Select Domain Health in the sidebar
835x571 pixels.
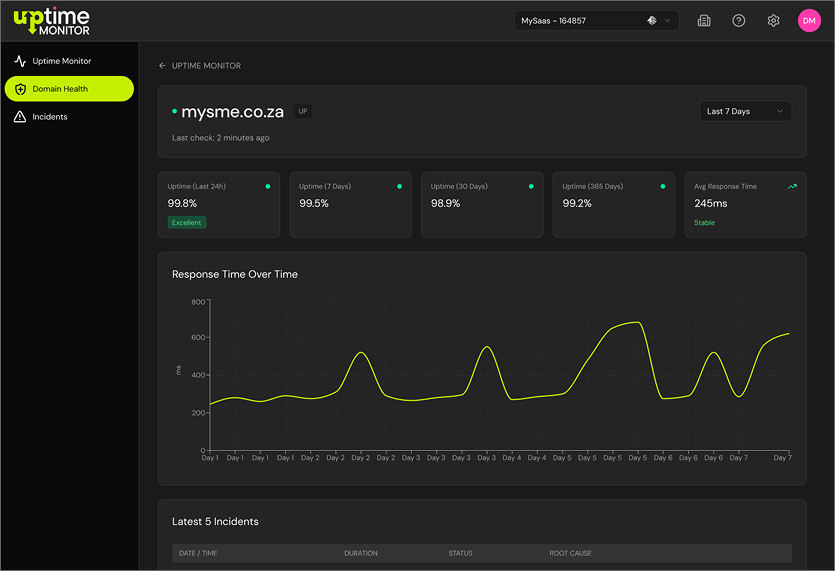[x=69, y=89]
